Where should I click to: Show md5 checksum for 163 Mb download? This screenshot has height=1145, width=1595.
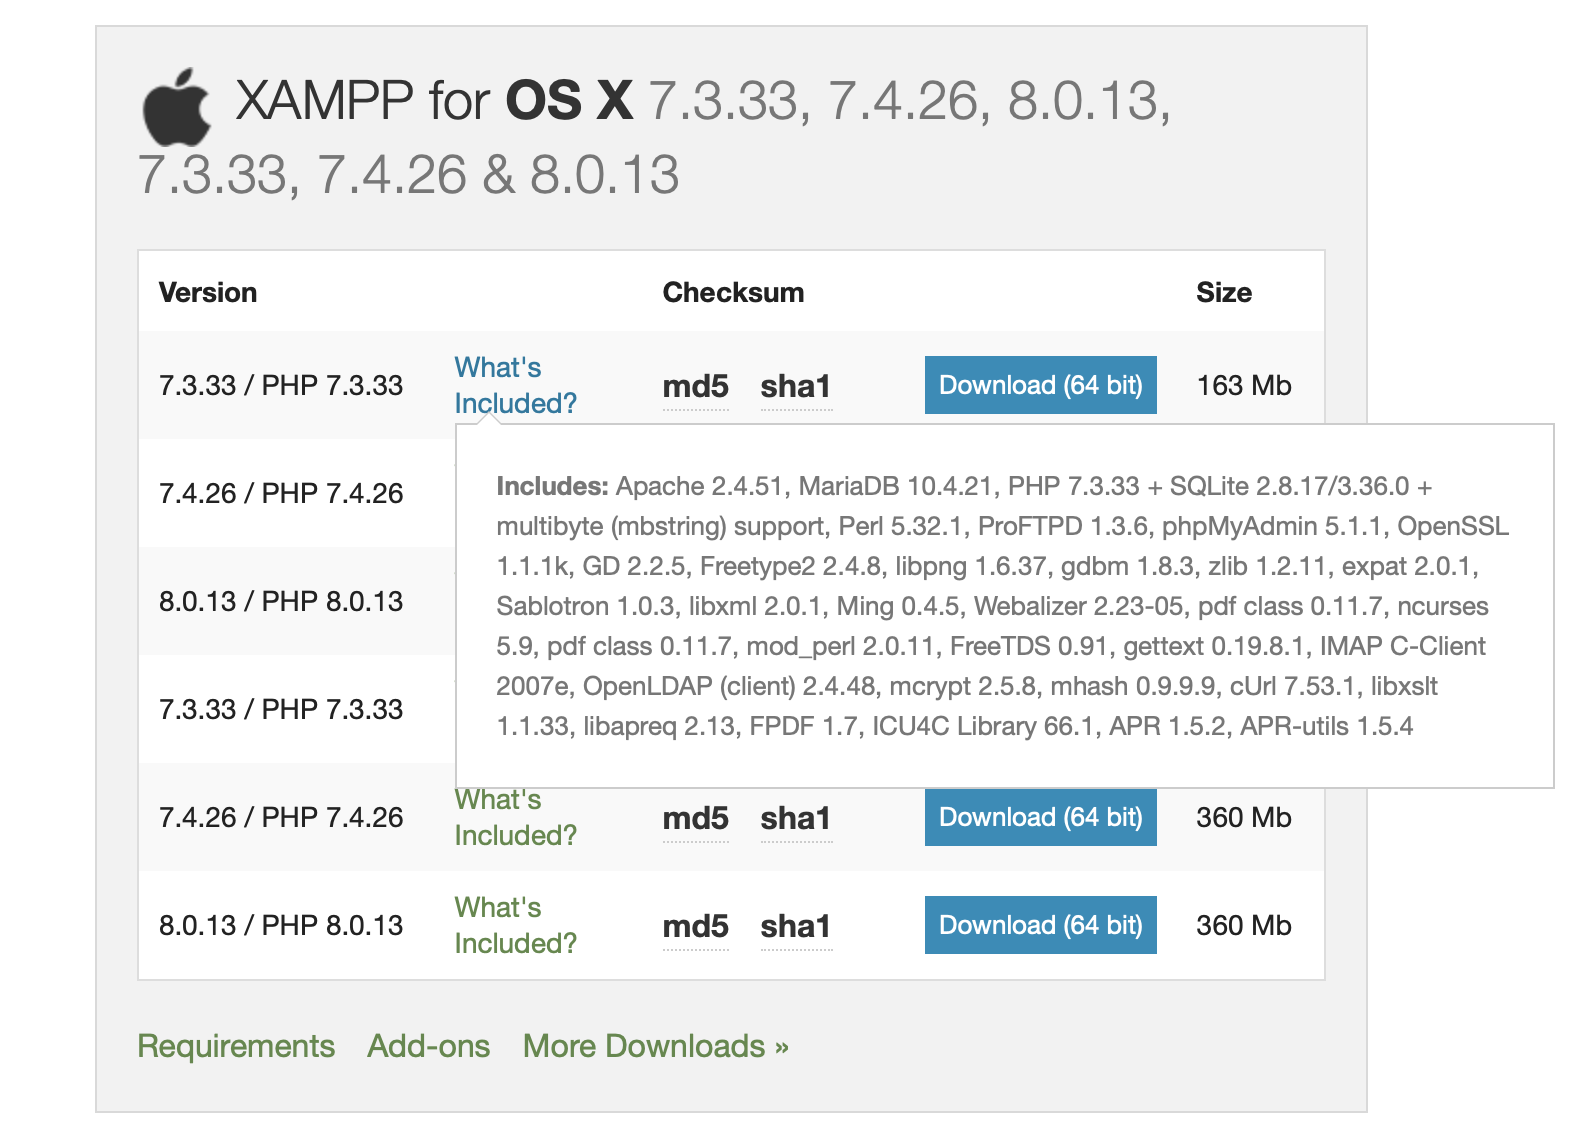click(x=695, y=386)
